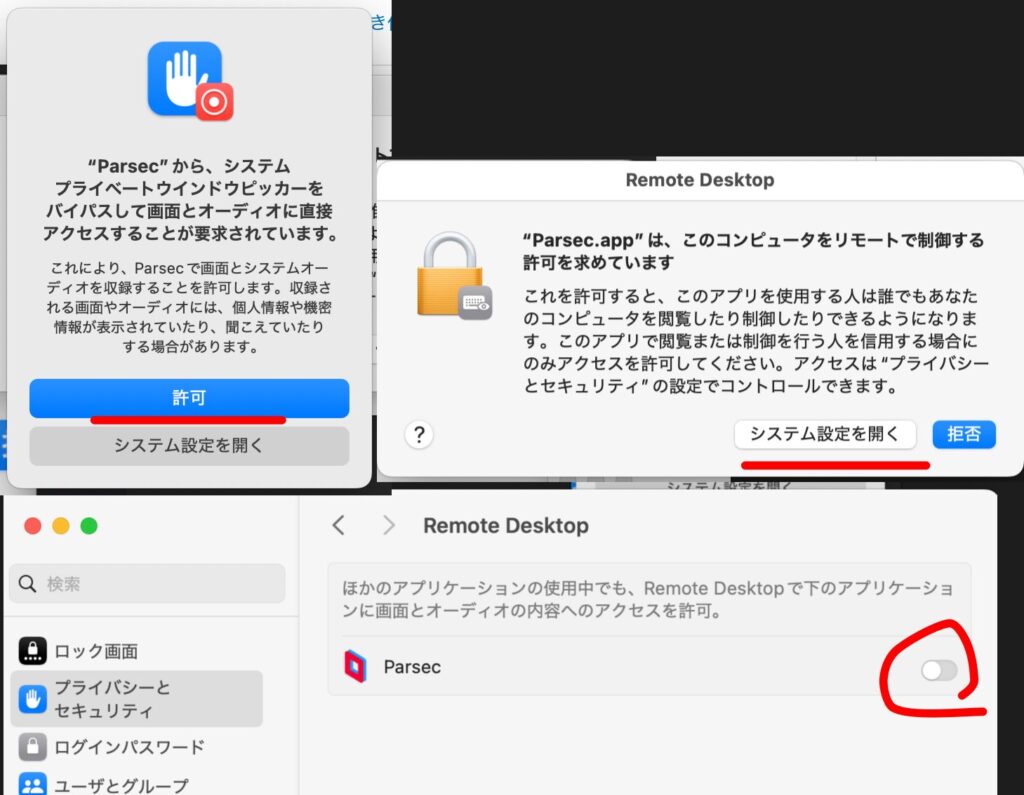This screenshot has width=1024, height=795.
Task: Click the privacy hand icon in Parsec dialog
Action: coord(184,79)
